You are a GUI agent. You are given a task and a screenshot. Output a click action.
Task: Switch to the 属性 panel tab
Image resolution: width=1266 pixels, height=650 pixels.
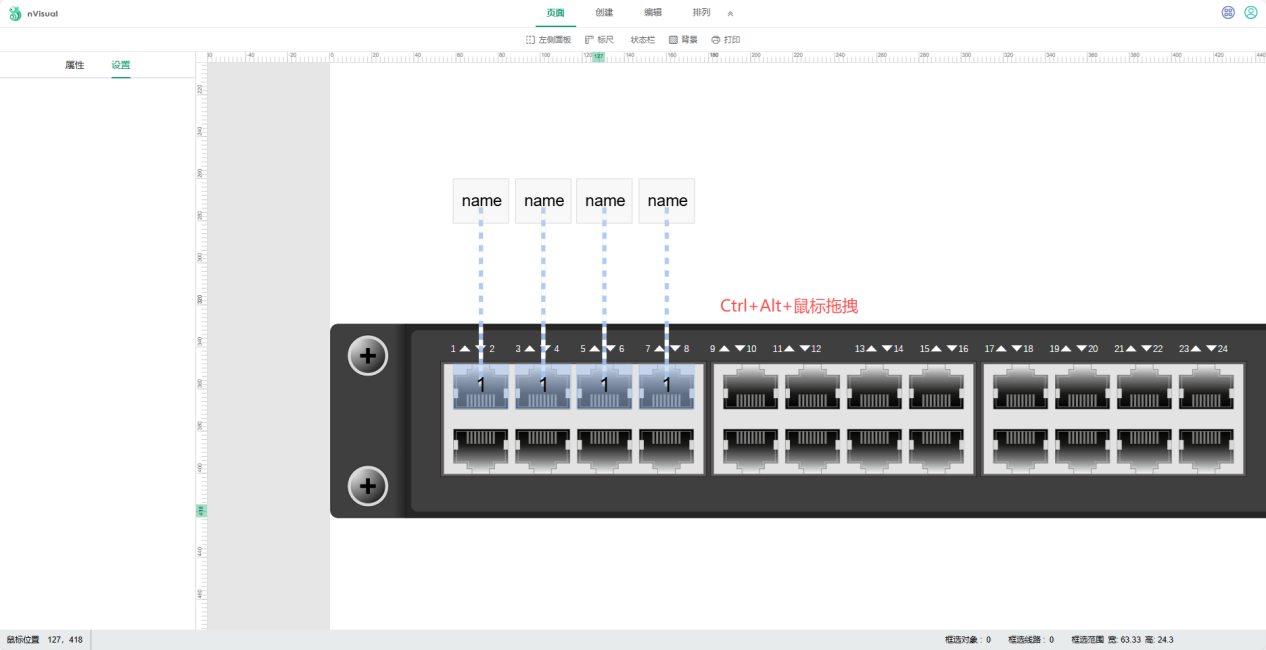coord(75,65)
